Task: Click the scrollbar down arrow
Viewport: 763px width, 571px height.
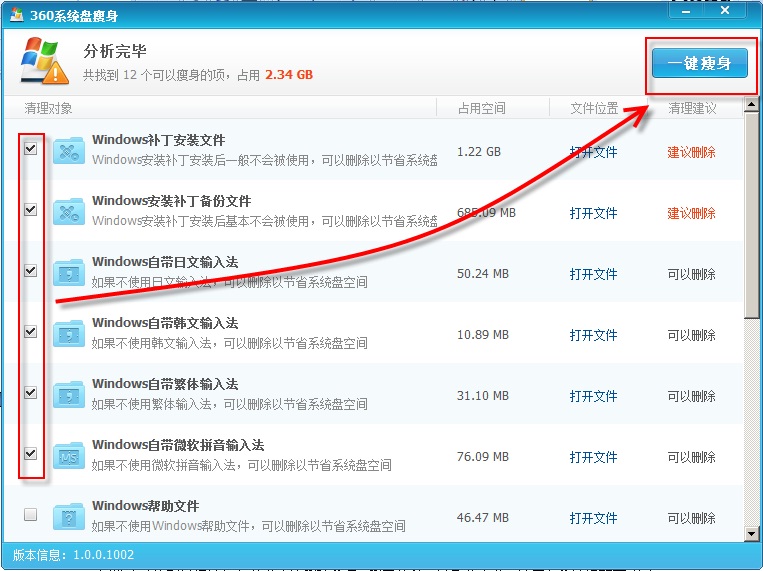Action: tap(751, 535)
